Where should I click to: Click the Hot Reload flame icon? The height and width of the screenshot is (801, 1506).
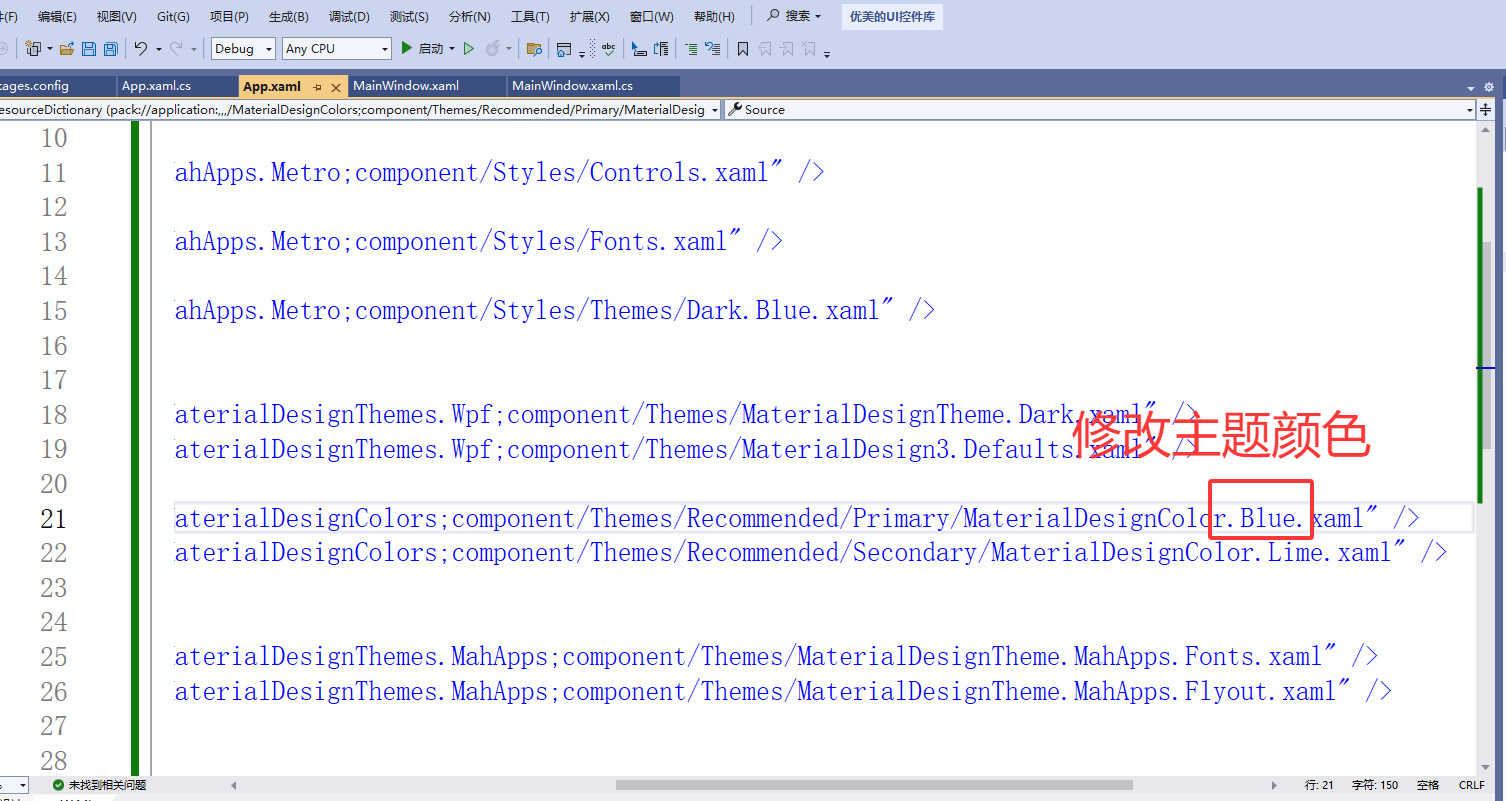click(x=493, y=48)
